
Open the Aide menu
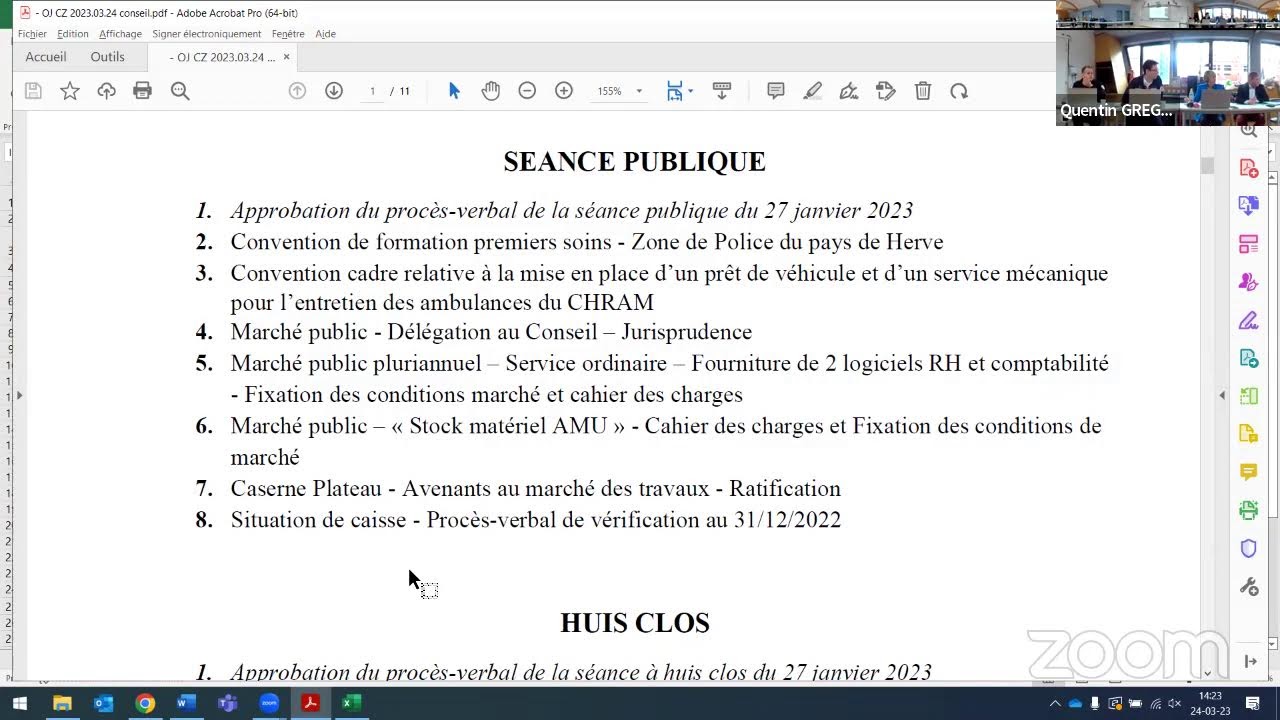pyautogui.click(x=325, y=34)
